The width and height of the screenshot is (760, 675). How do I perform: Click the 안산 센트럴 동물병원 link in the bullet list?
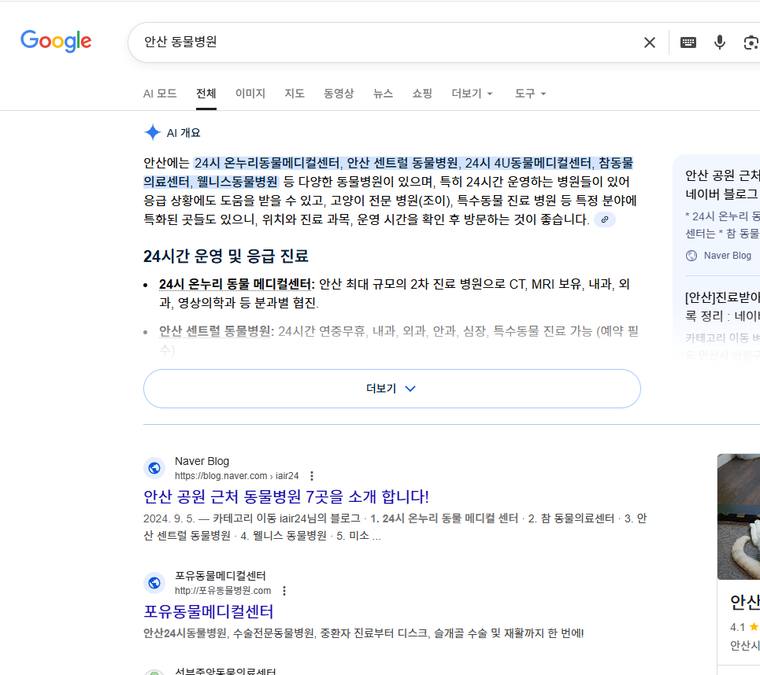coord(215,331)
